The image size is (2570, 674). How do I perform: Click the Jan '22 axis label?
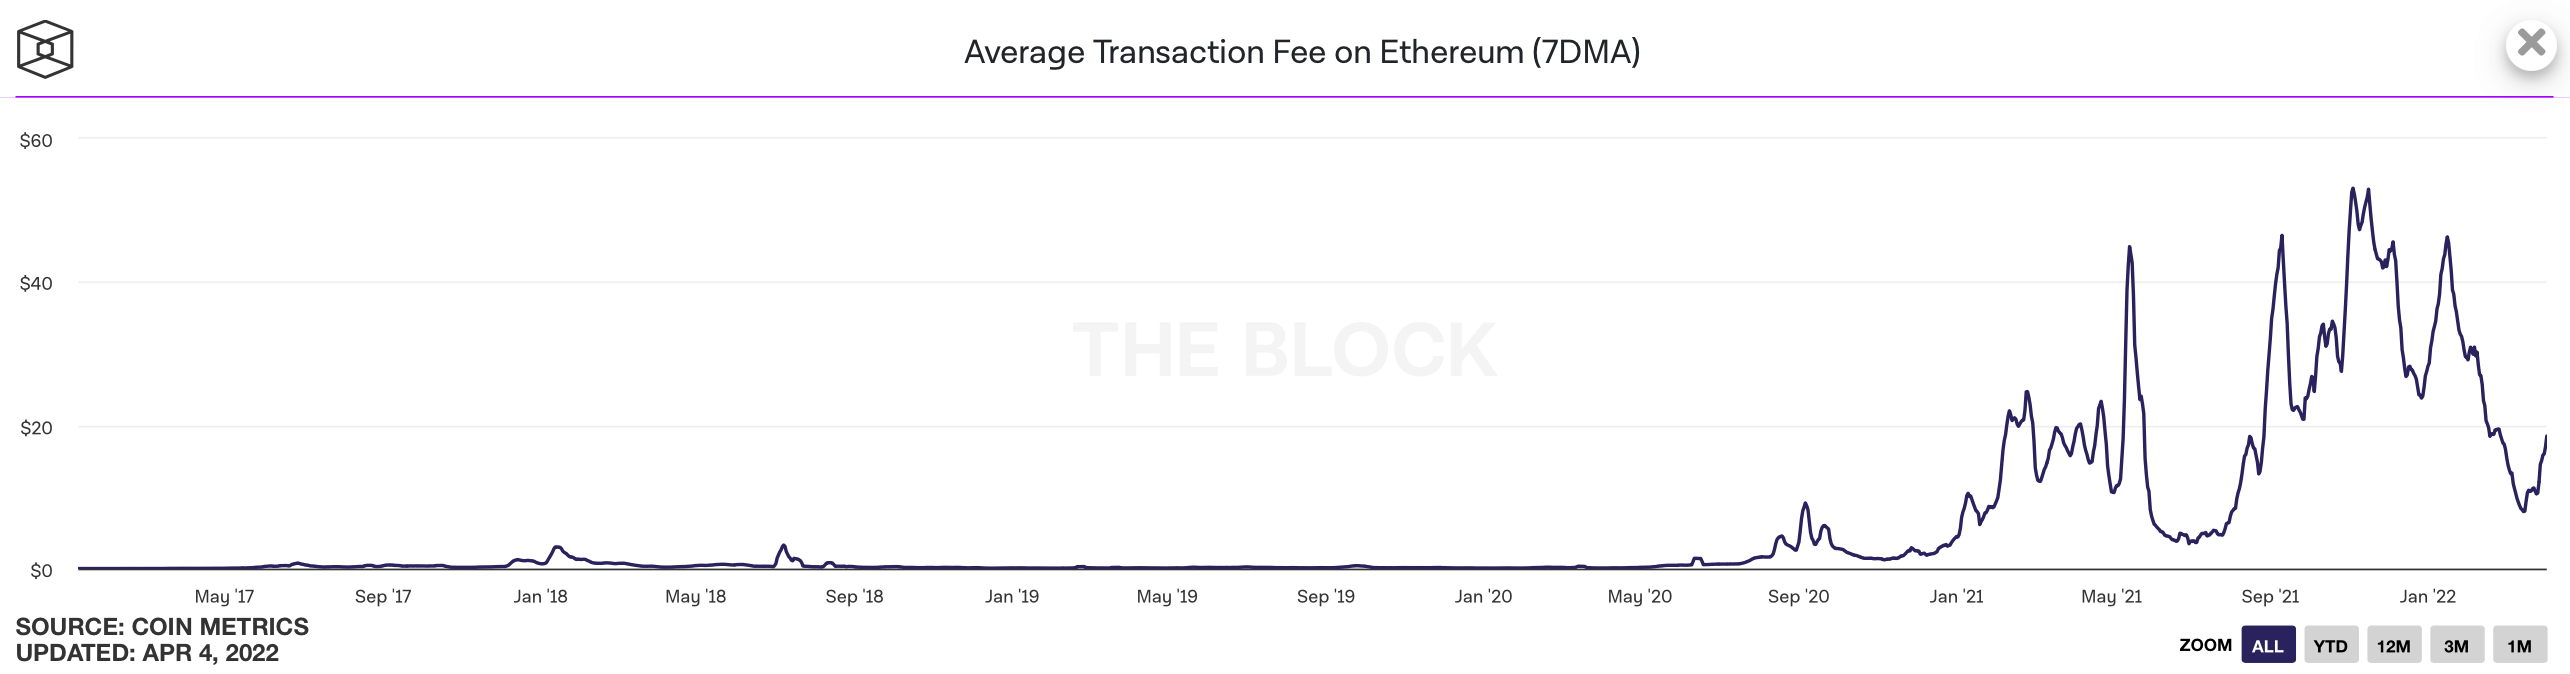[2427, 597]
